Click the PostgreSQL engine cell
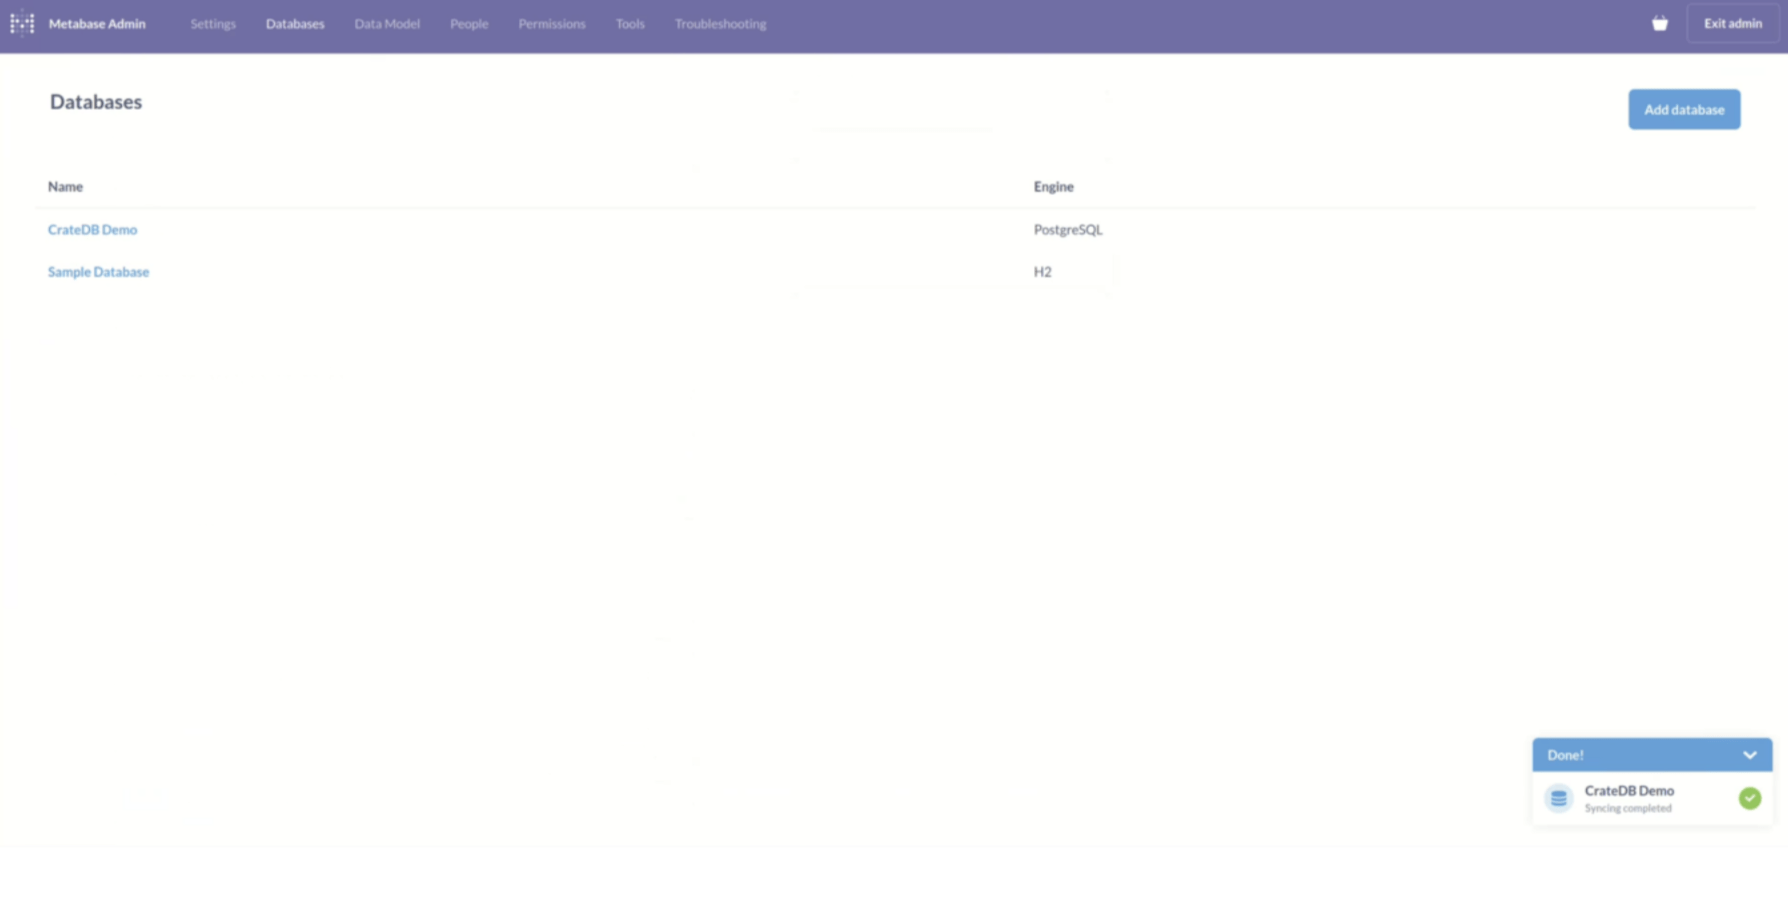The height and width of the screenshot is (910, 1788). pyautogui.click(x=1068, y=229)
